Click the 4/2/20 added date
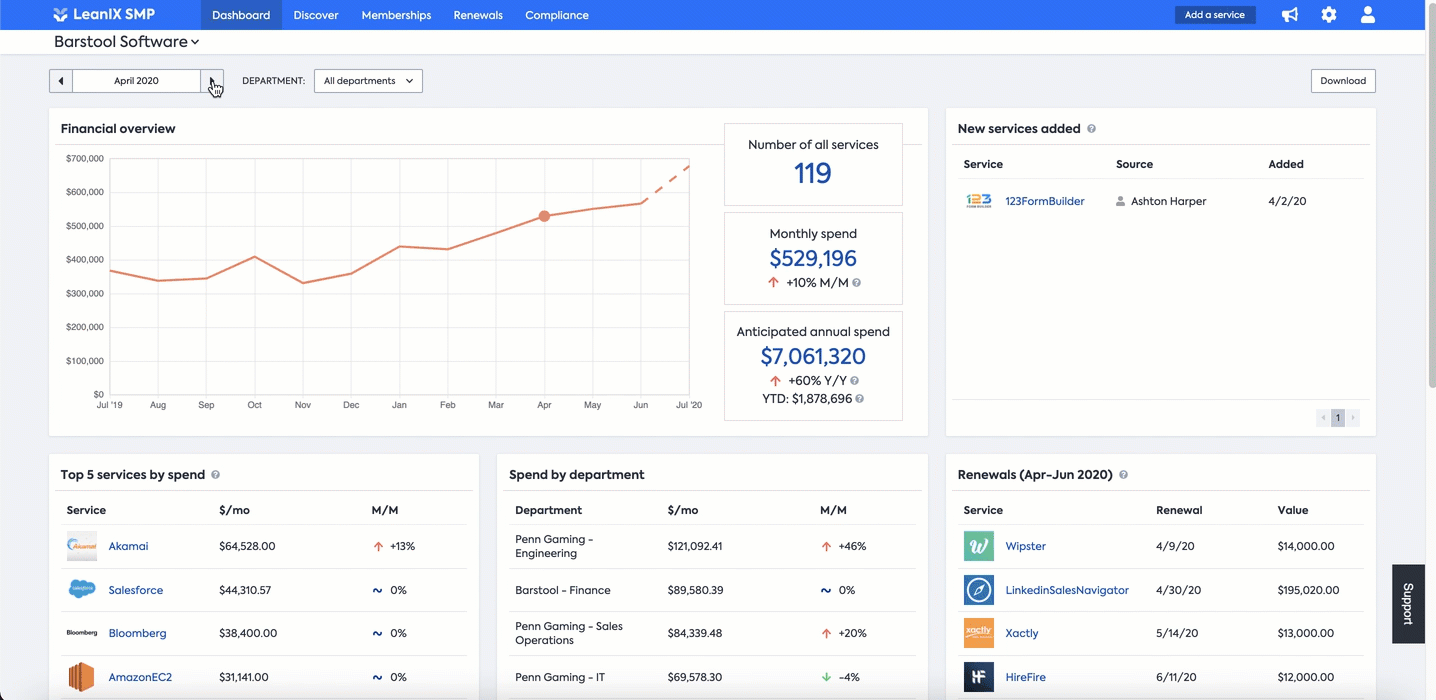This screenshot has height=700, width=1436. (x=1286, y=201)
